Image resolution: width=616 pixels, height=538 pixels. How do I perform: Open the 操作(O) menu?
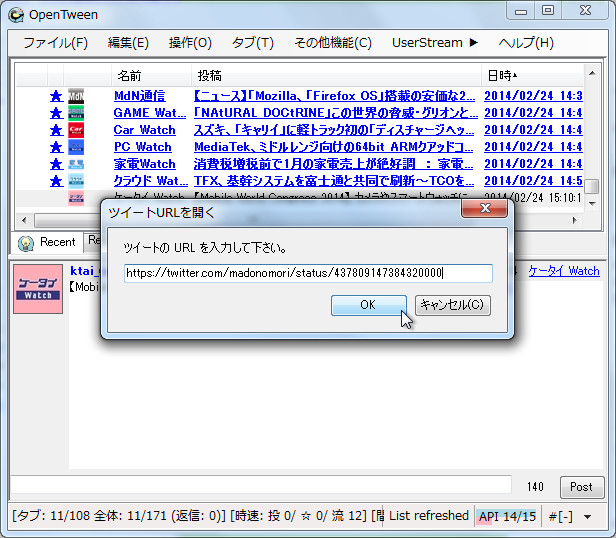coord(190,42)
